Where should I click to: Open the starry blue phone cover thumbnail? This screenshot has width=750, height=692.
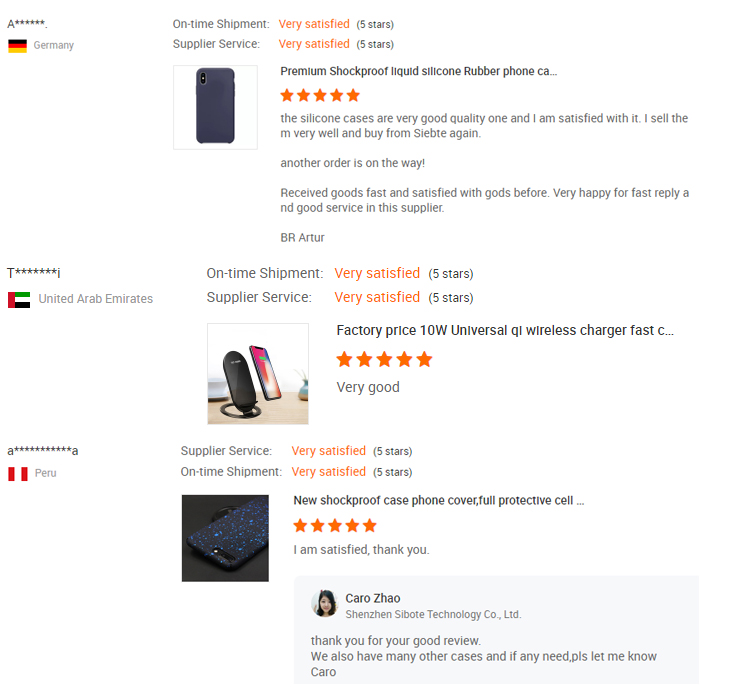coord(225,538)
